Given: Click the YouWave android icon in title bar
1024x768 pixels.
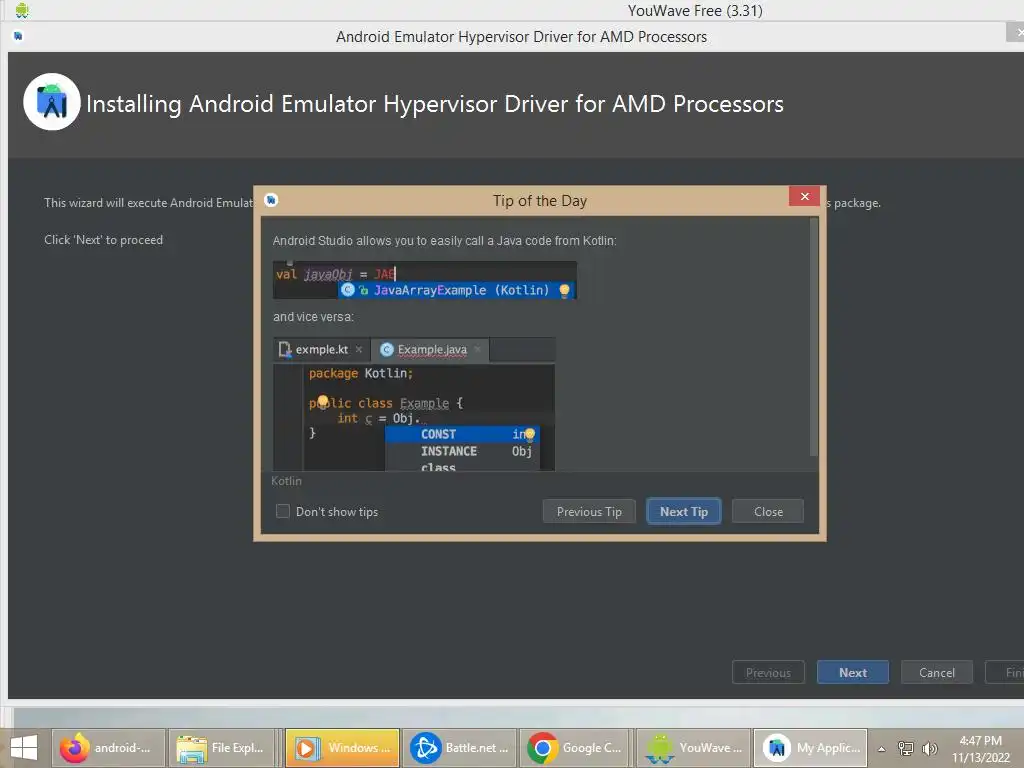Looking at the screenshot, I should 22,10.
